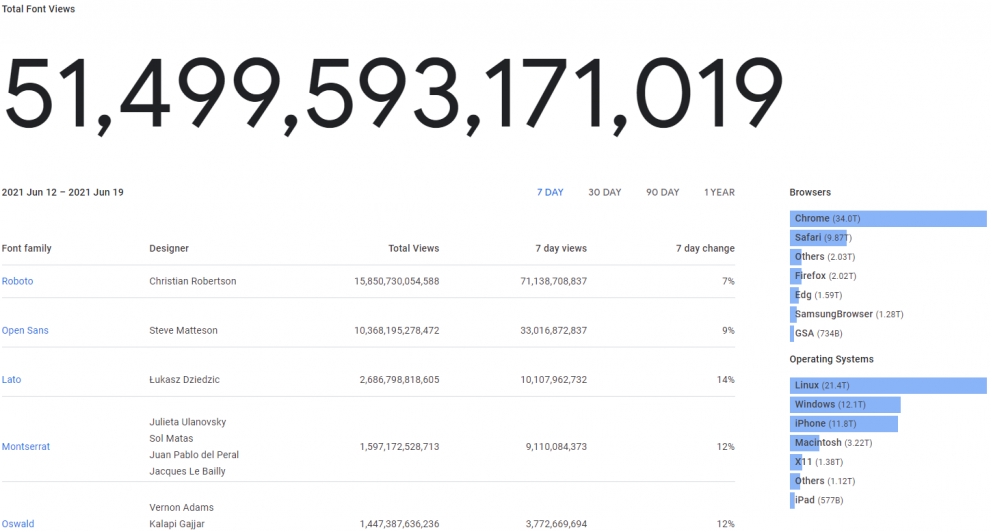The height and width of the screenshot is (532, 991).
Task: Click designer name Christian Robertson
Action: tap(193, 281)
